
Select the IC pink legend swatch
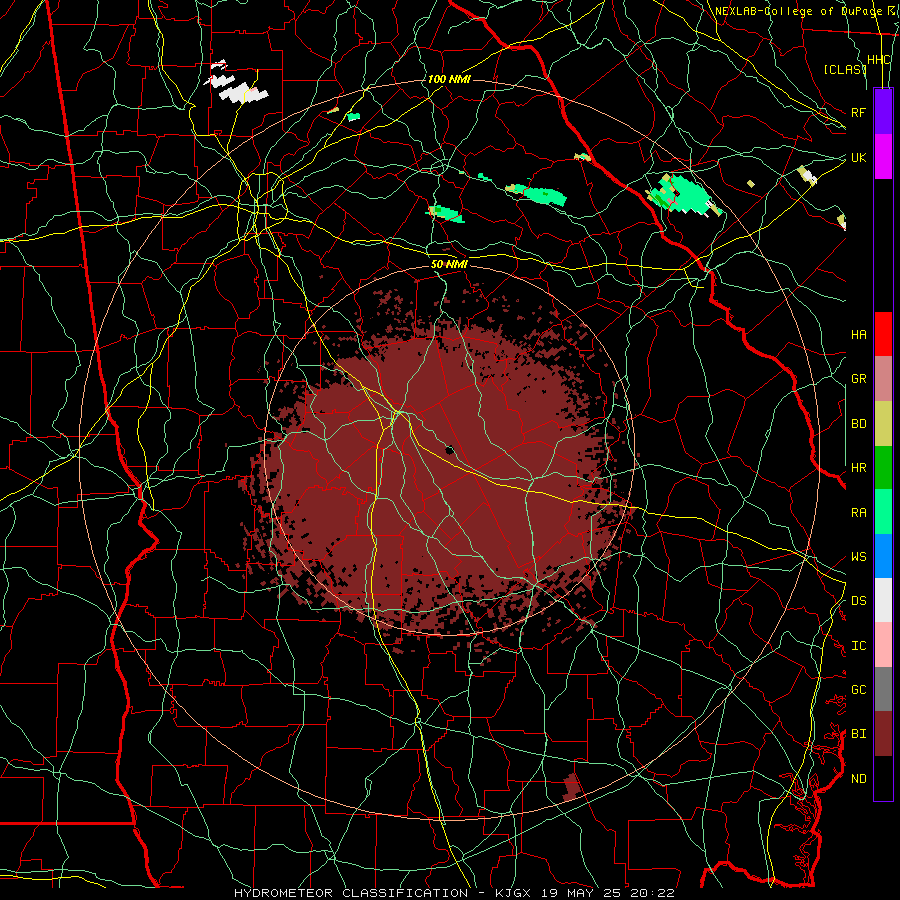(883, 645)
